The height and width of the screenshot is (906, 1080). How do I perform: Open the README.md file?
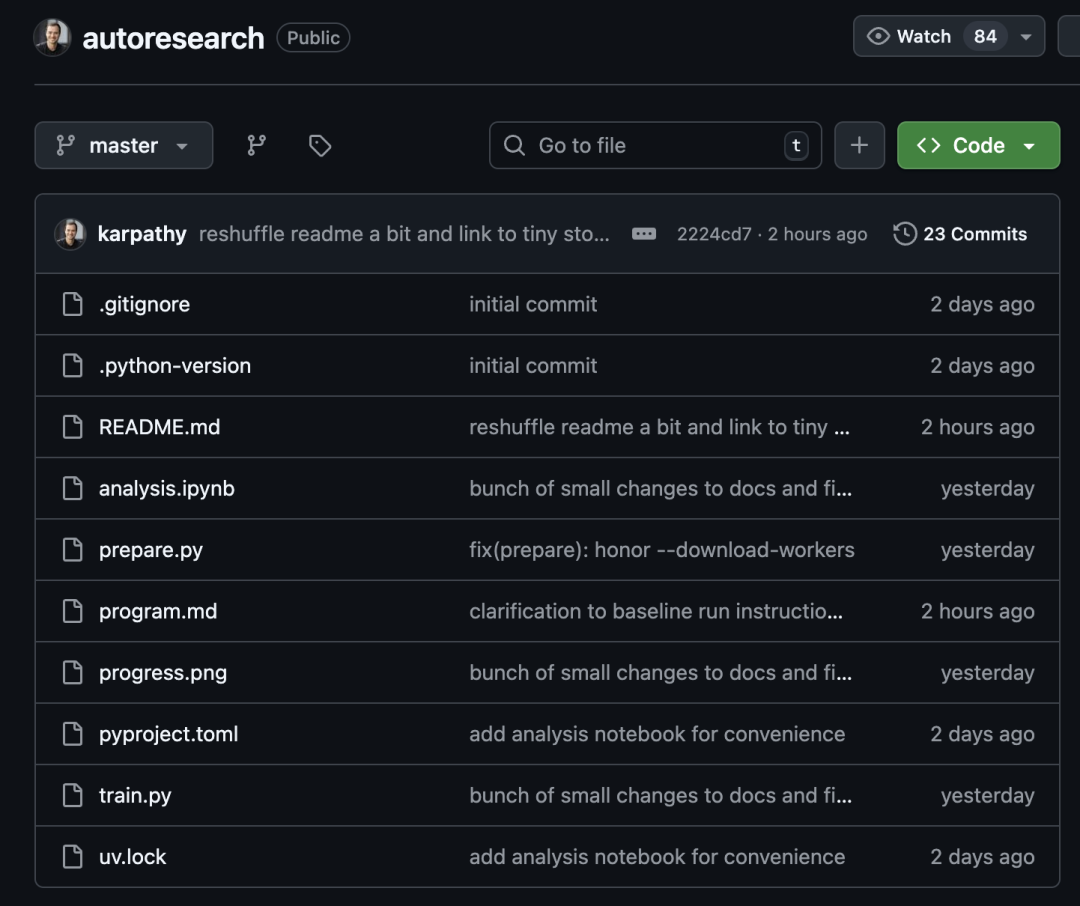(159, 427)
